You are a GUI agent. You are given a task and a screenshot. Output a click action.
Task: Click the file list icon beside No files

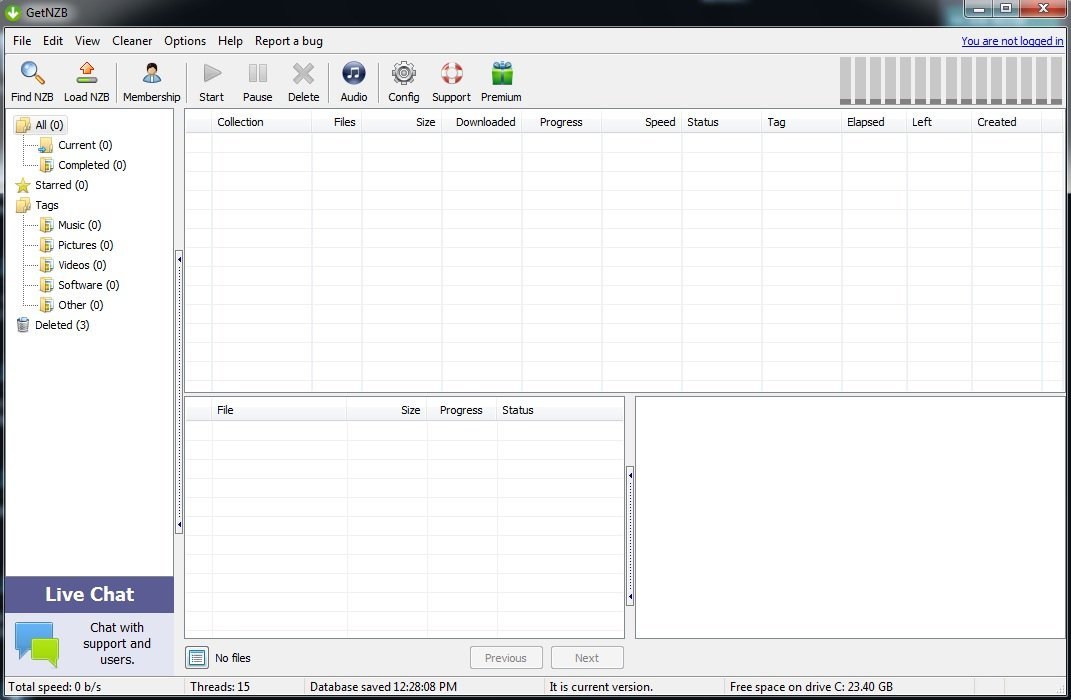pos(197,657)
